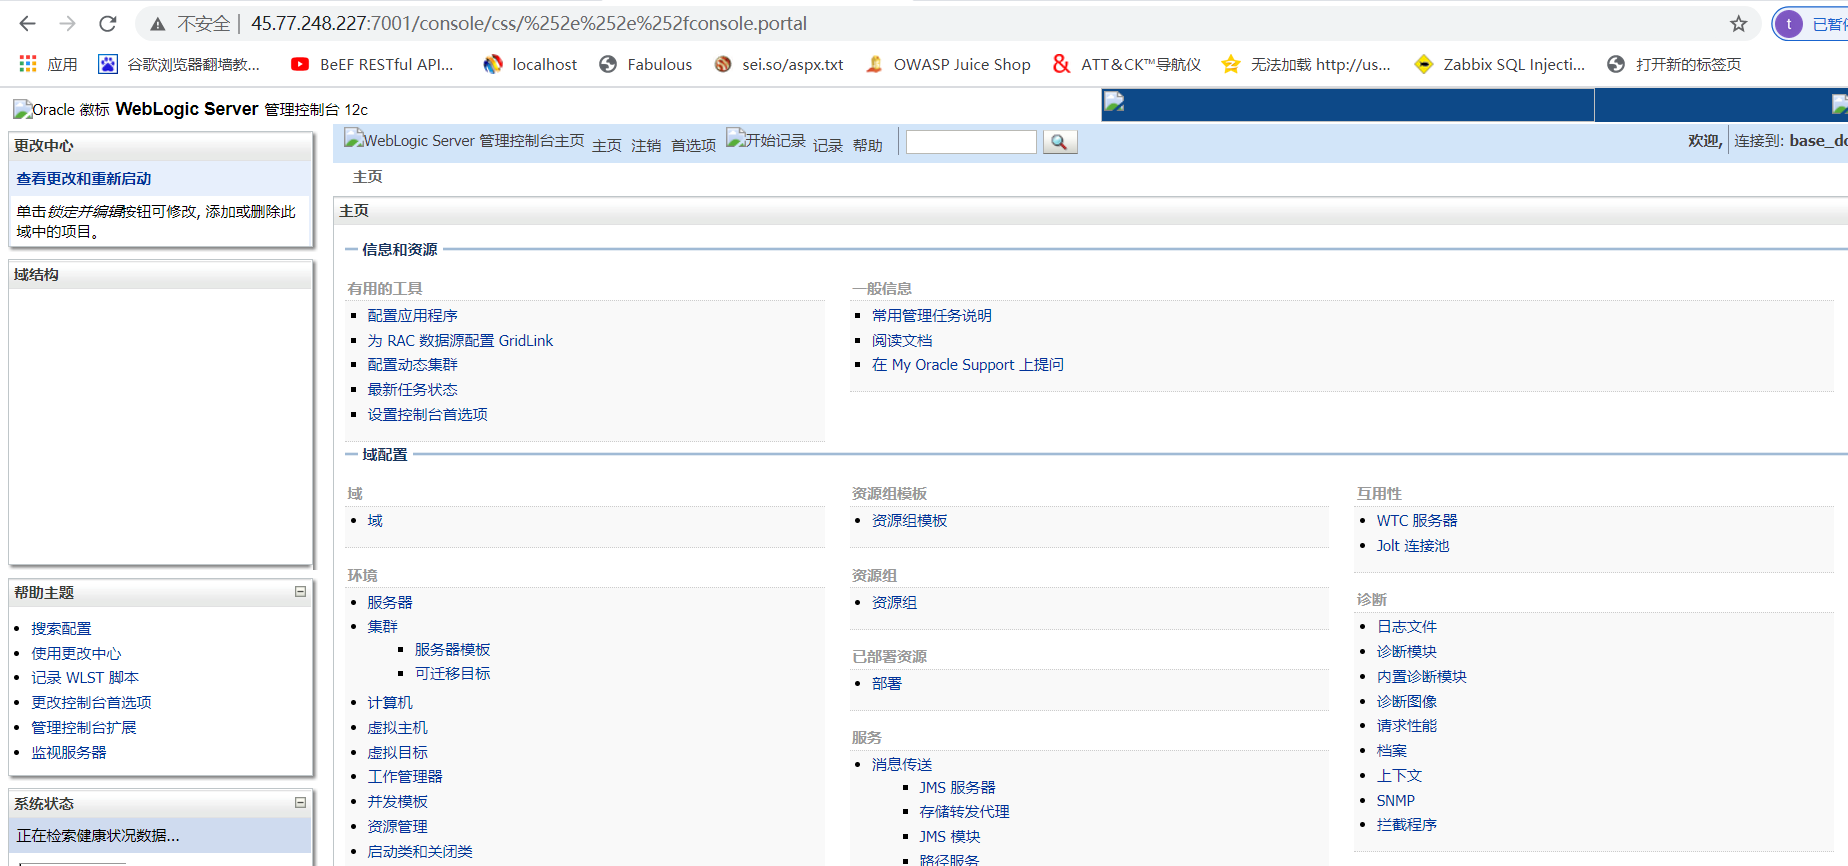Focus the console search text field
Screen dimensions: 1848x866
(971, 142)
